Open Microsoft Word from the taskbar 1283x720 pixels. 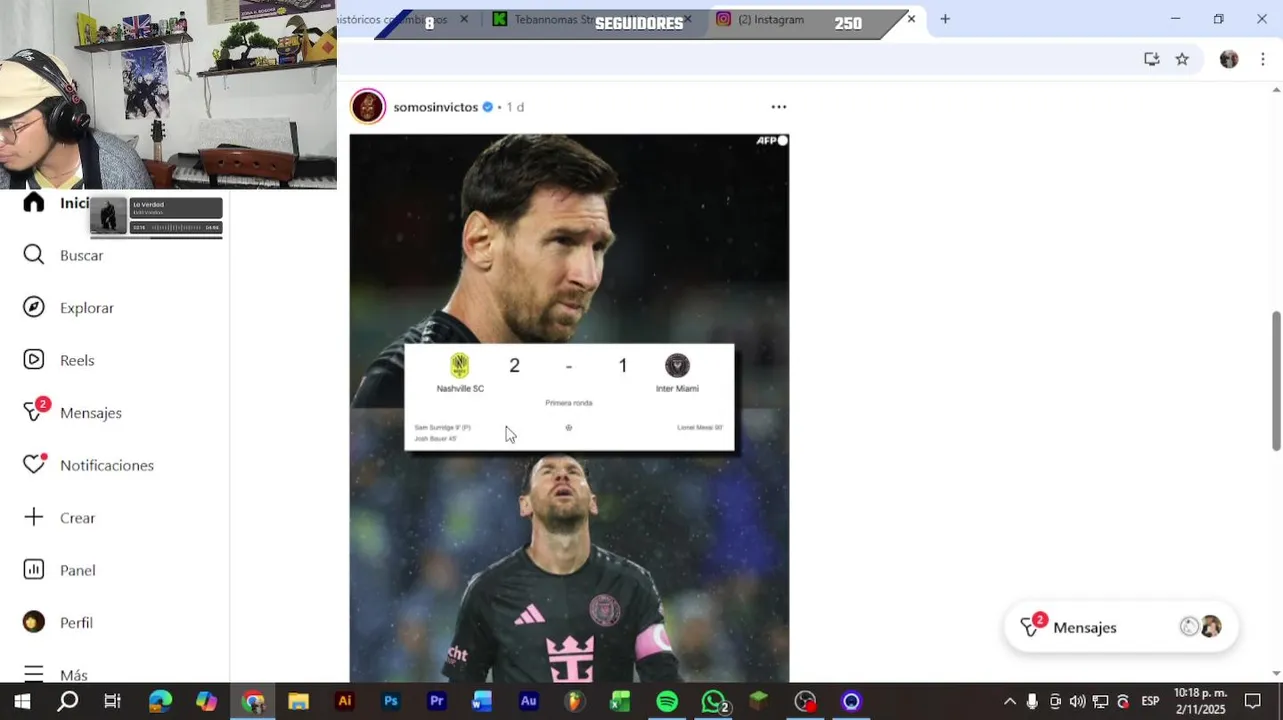(x=482, y=702)
